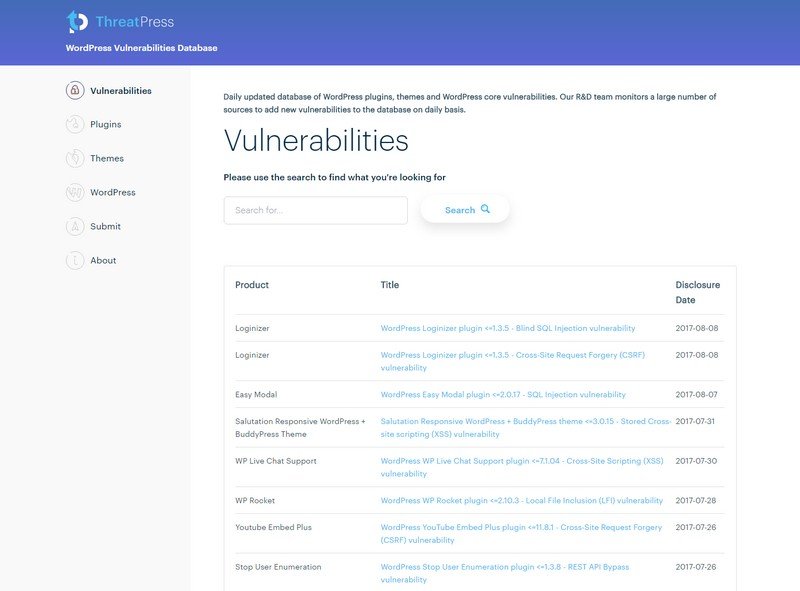Select the Easy Modal product cell
The height and width of the screenshot is (591, 800).
coord(256,395)
